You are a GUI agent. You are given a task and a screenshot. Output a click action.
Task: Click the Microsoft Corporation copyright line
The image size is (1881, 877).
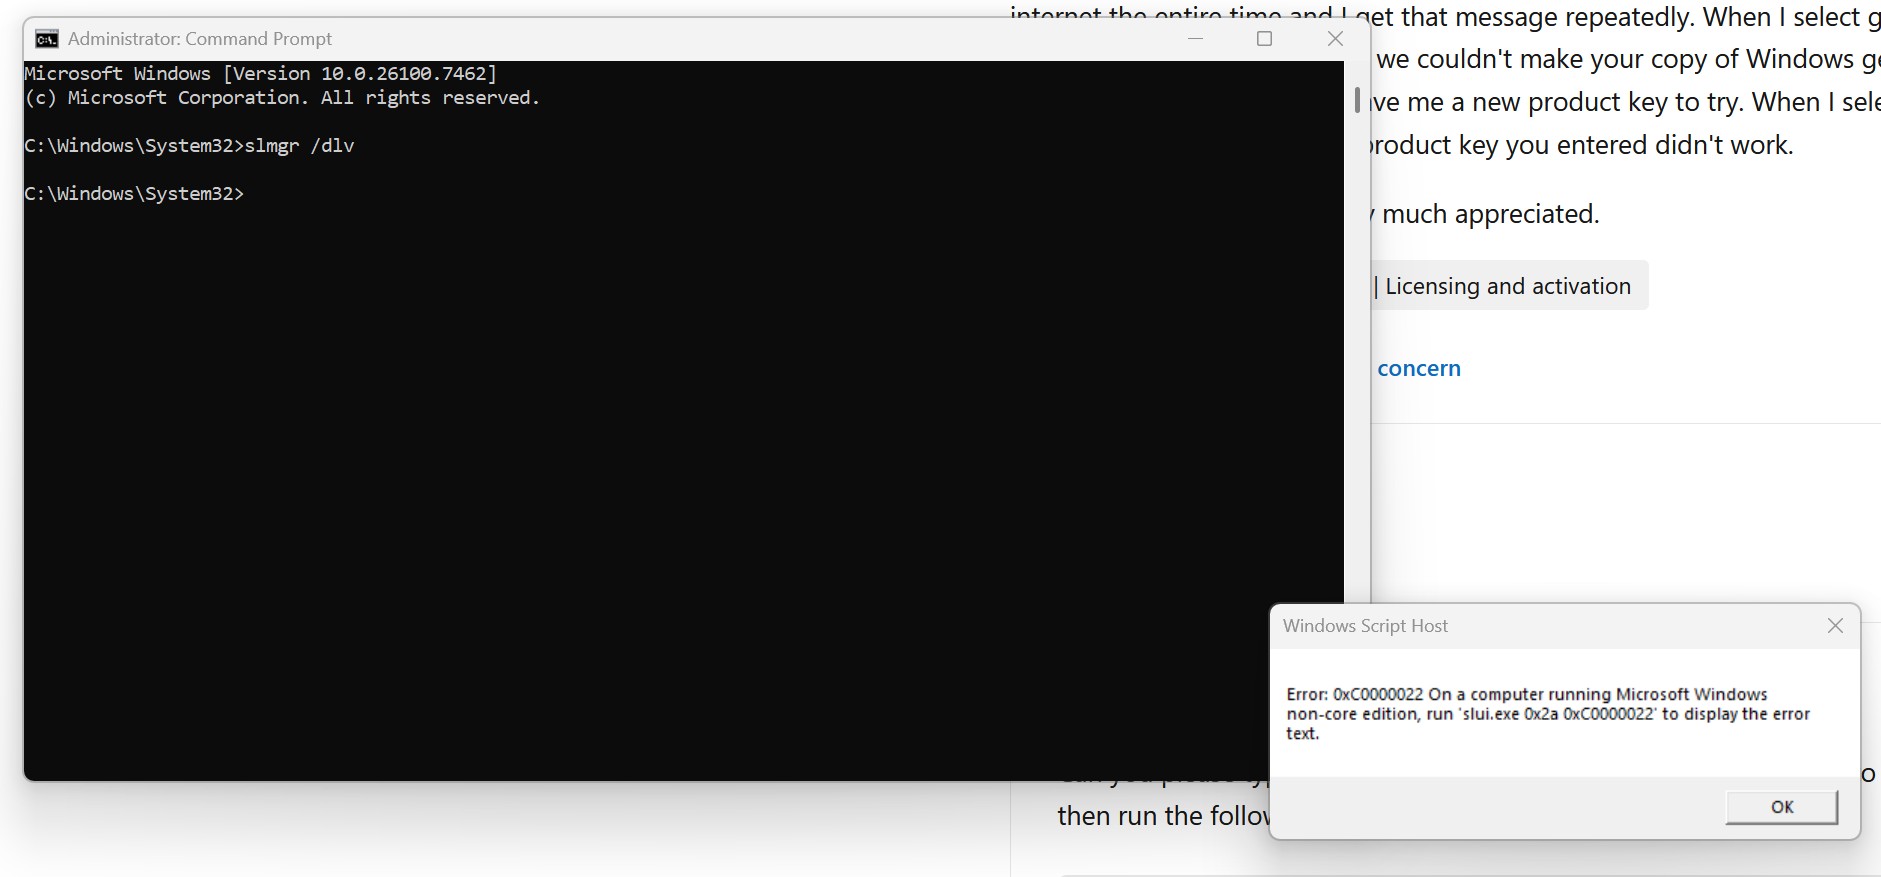point(282,97)
